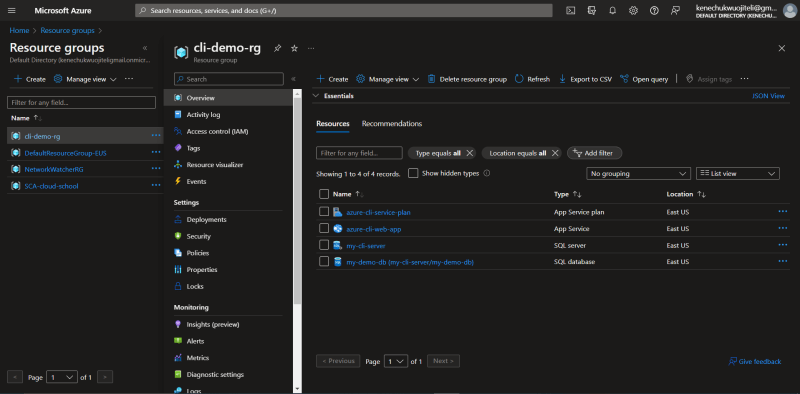Image resolution: width=800 pixels, height=394 pixels.
Task: Open toolbar overflow ellipsis after Assign tags
Action: (744, 79)
